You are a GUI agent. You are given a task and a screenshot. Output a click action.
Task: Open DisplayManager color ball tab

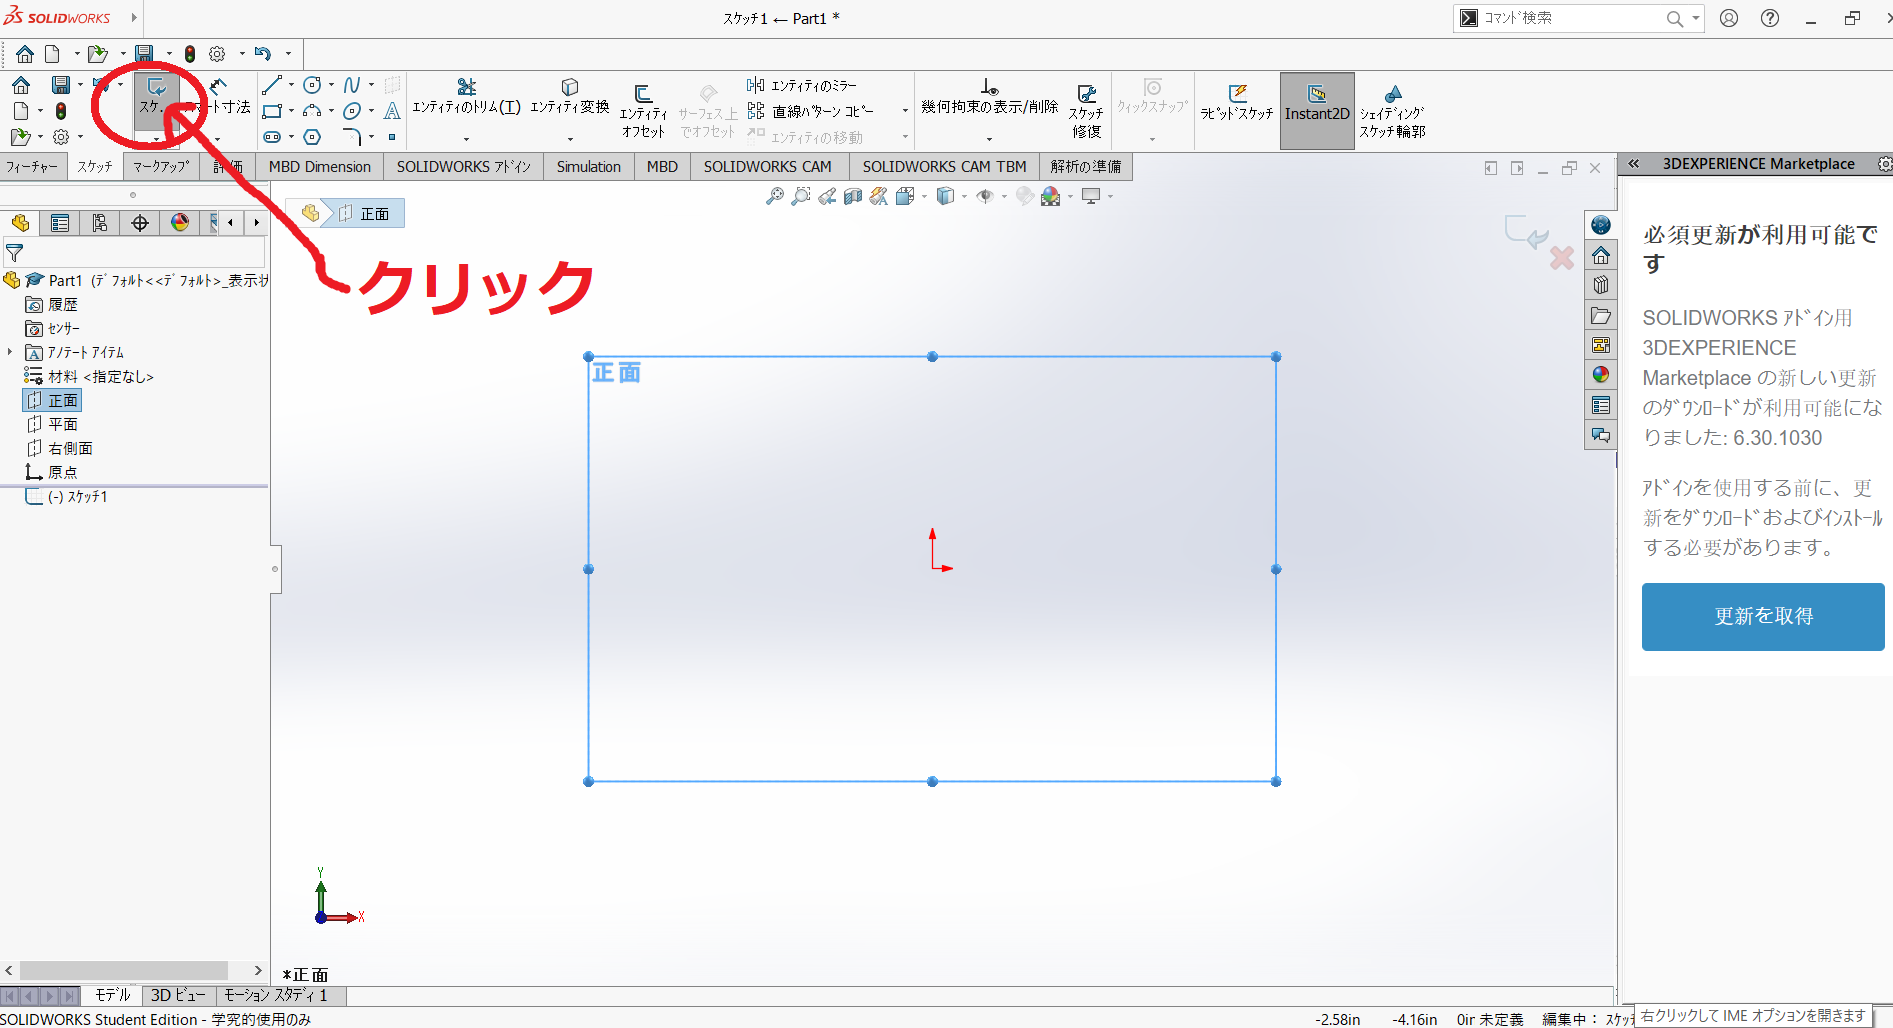point(180,223)
